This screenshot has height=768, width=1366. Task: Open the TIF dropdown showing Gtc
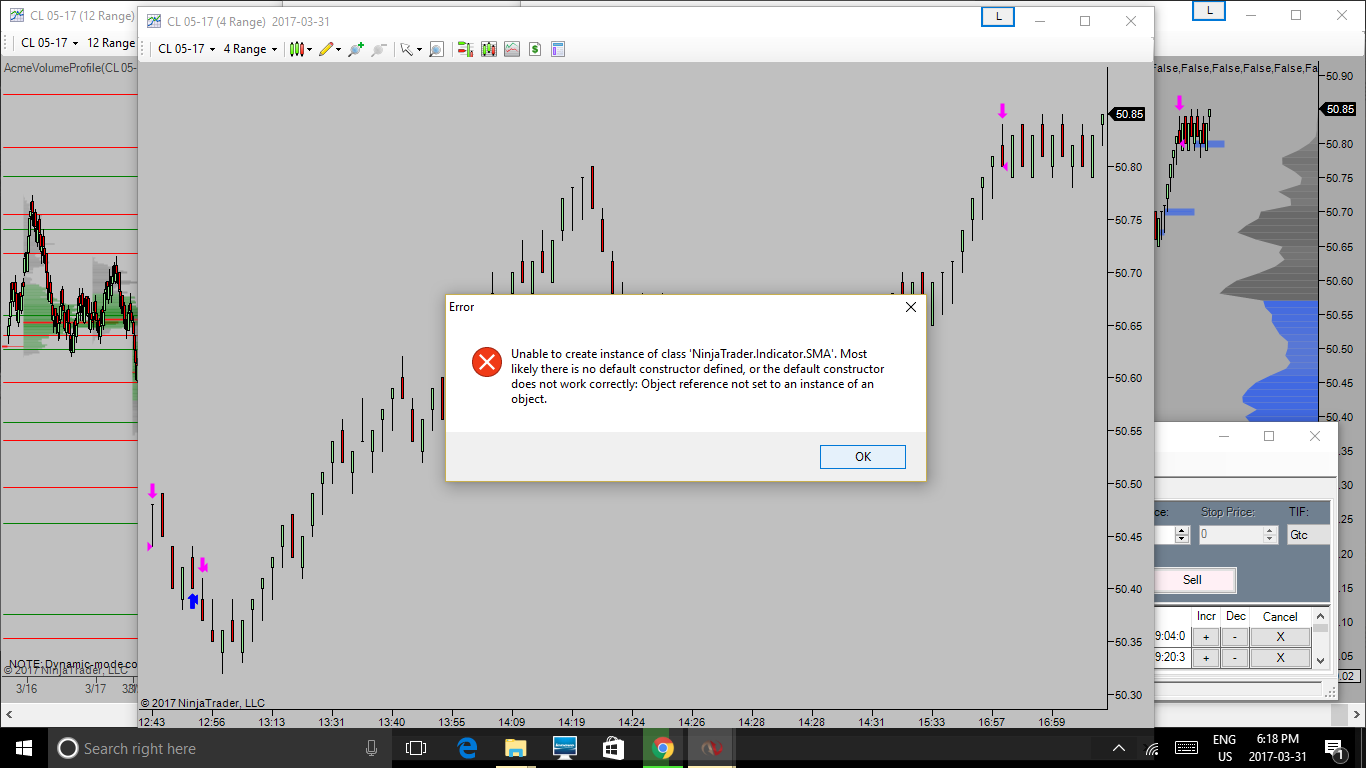pyautogui.click(x=1309, y=535)
